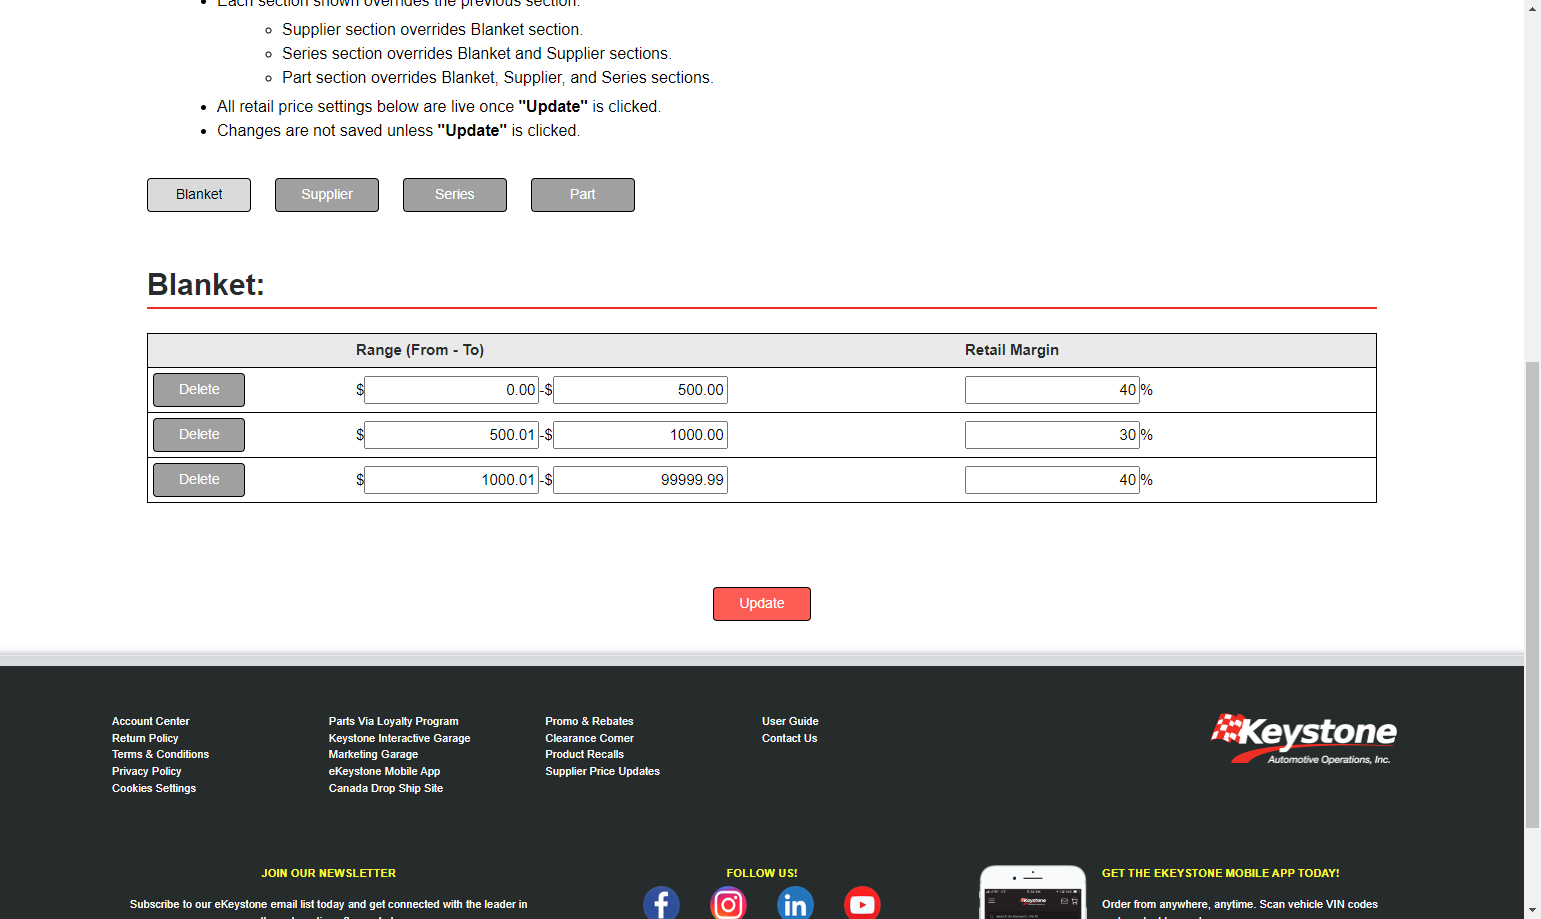The height and width of the screenshot is (919, 1541).
Task: Click the Keystone Automotive Operations logo
Action: tap(1304, 739)
